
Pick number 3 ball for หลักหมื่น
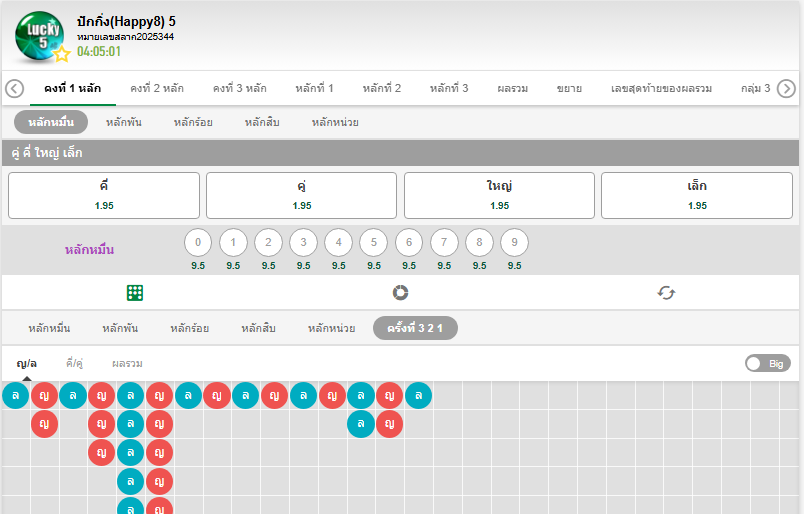(304, 243)
